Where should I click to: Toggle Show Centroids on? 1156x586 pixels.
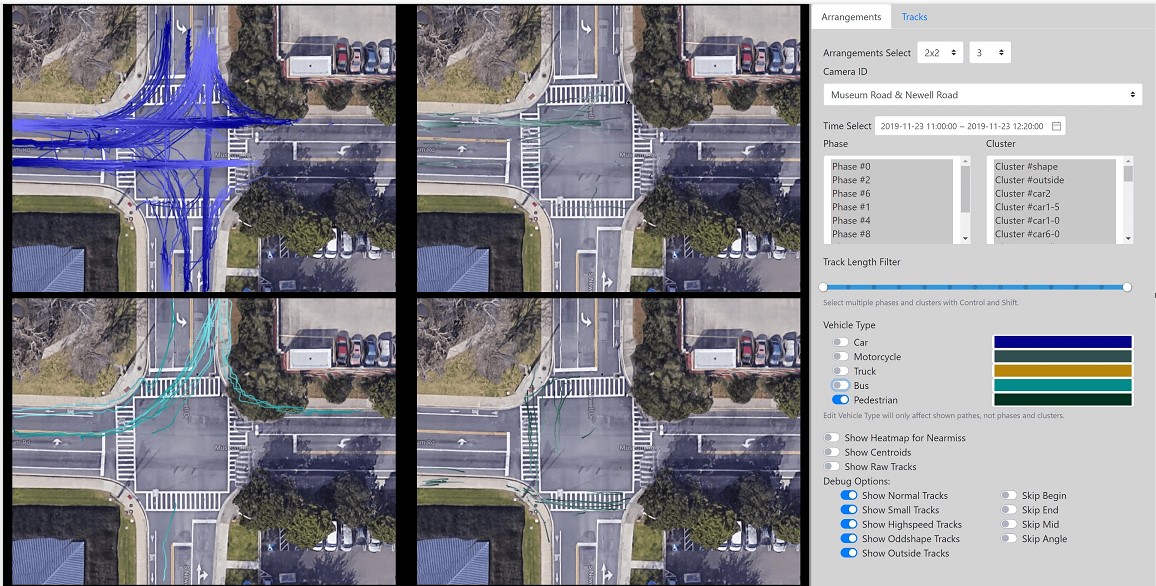point(832,453)
